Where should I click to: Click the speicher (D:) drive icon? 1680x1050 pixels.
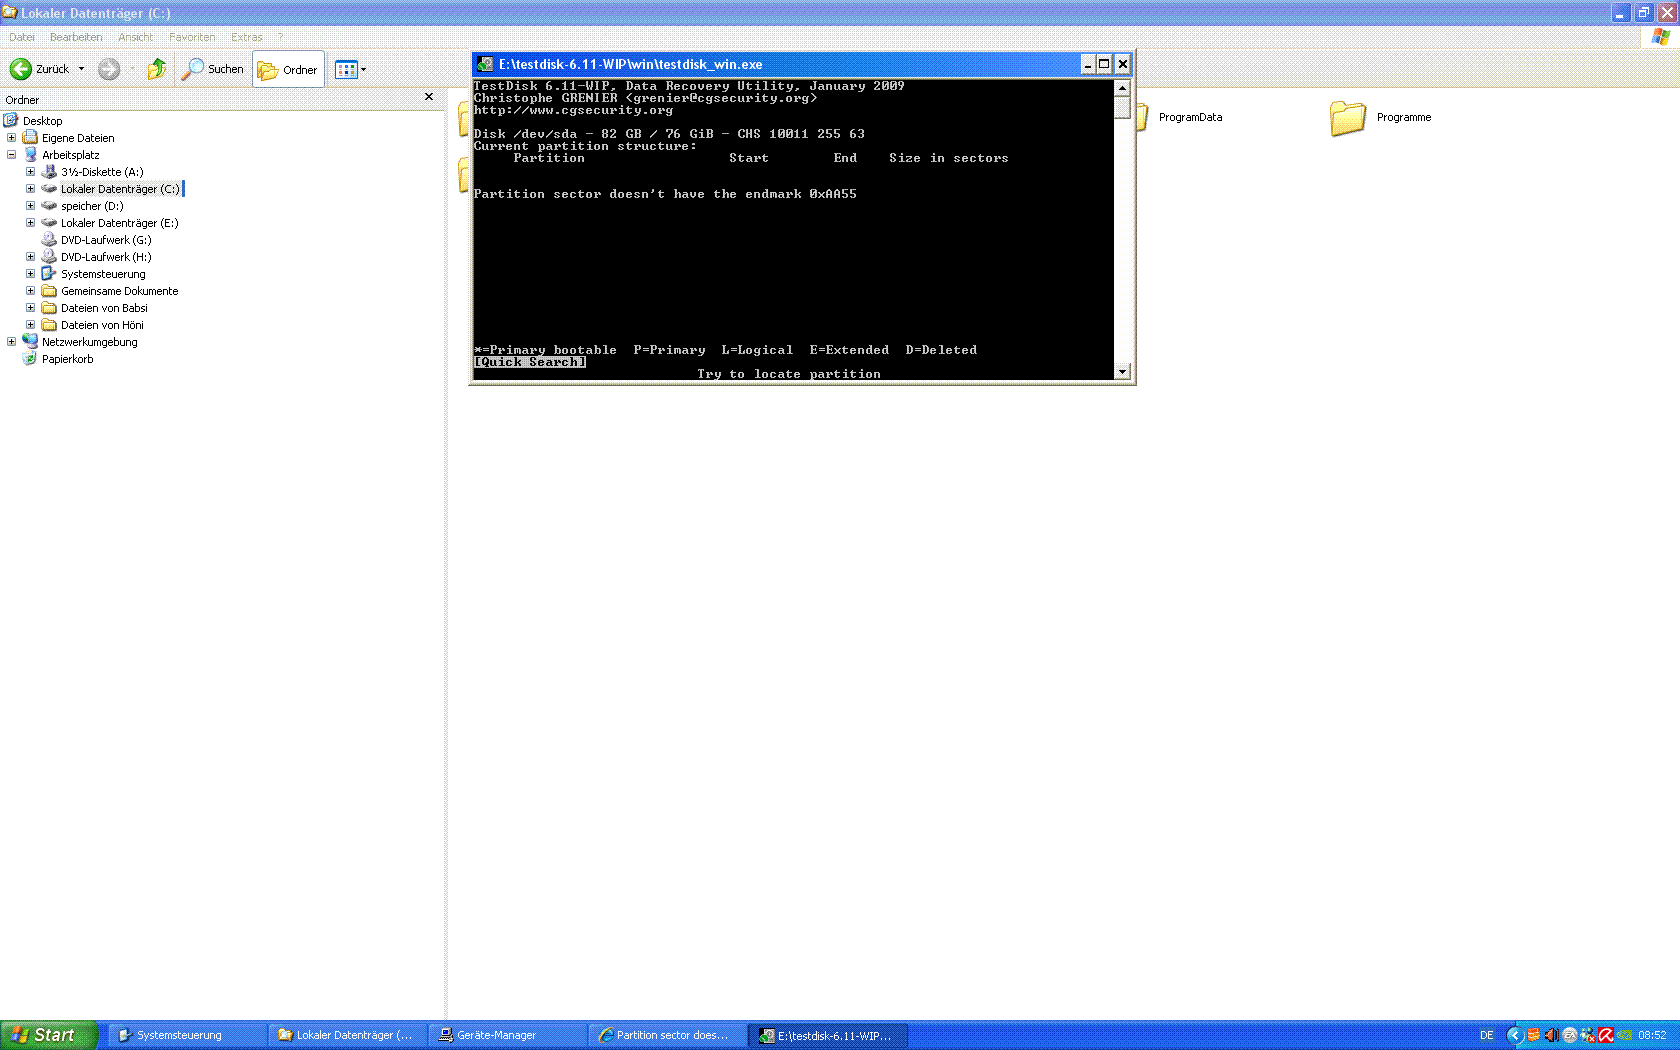tap(49, 206)
